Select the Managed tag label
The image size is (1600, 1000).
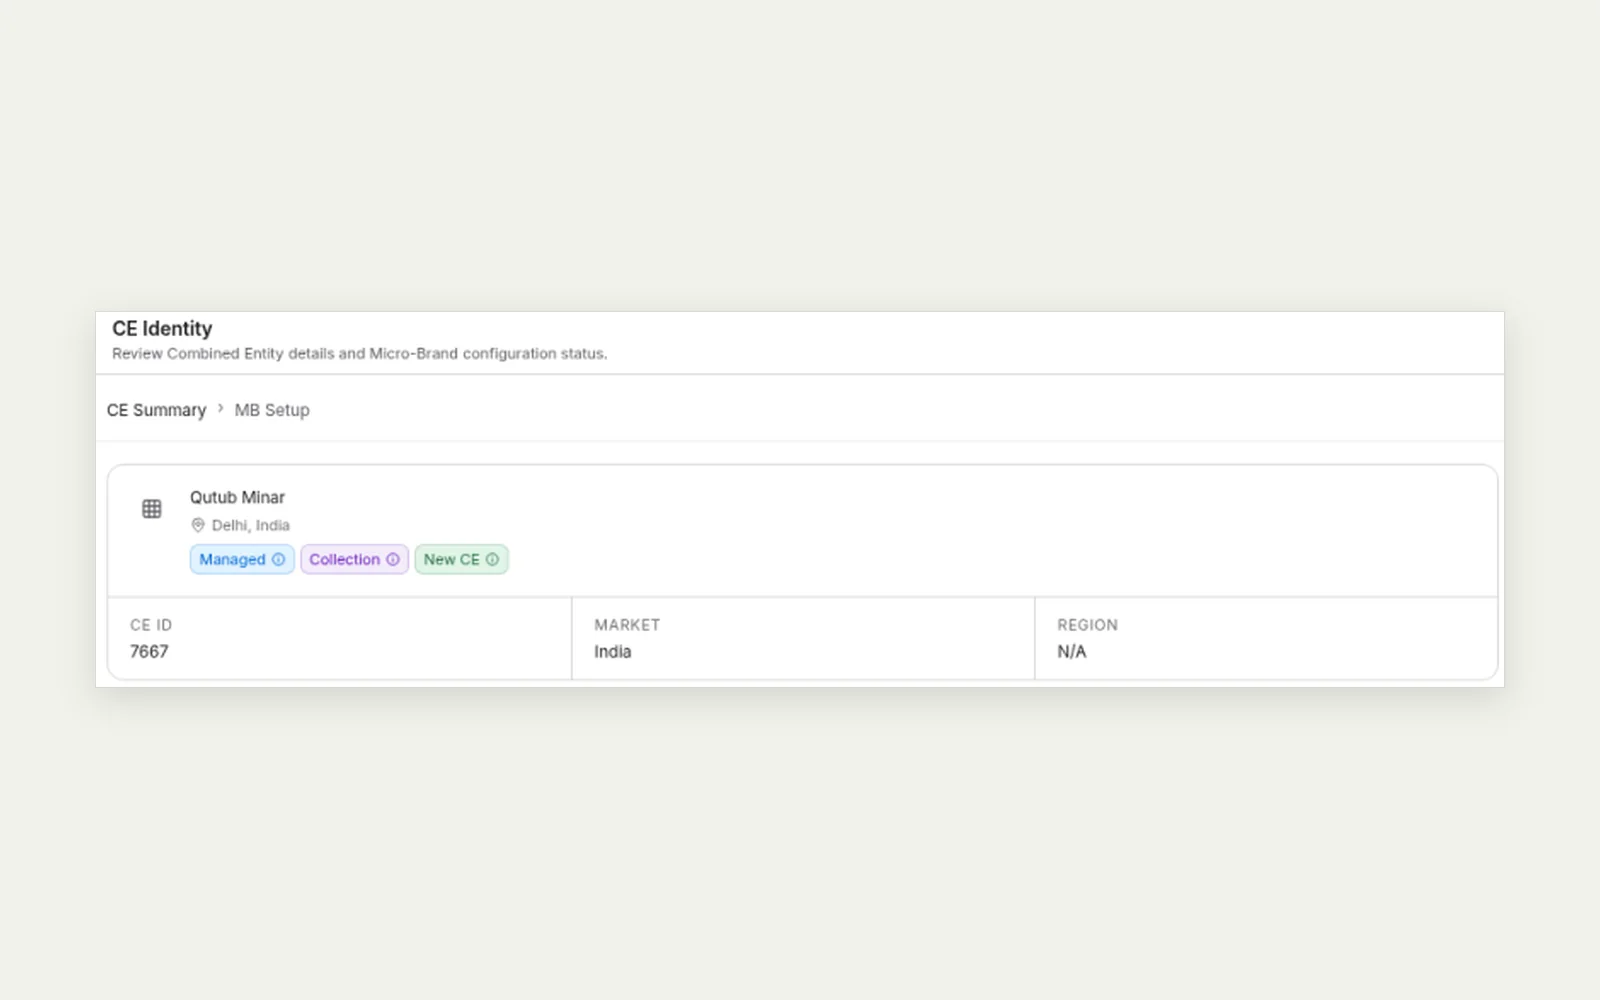click(232, 560)
